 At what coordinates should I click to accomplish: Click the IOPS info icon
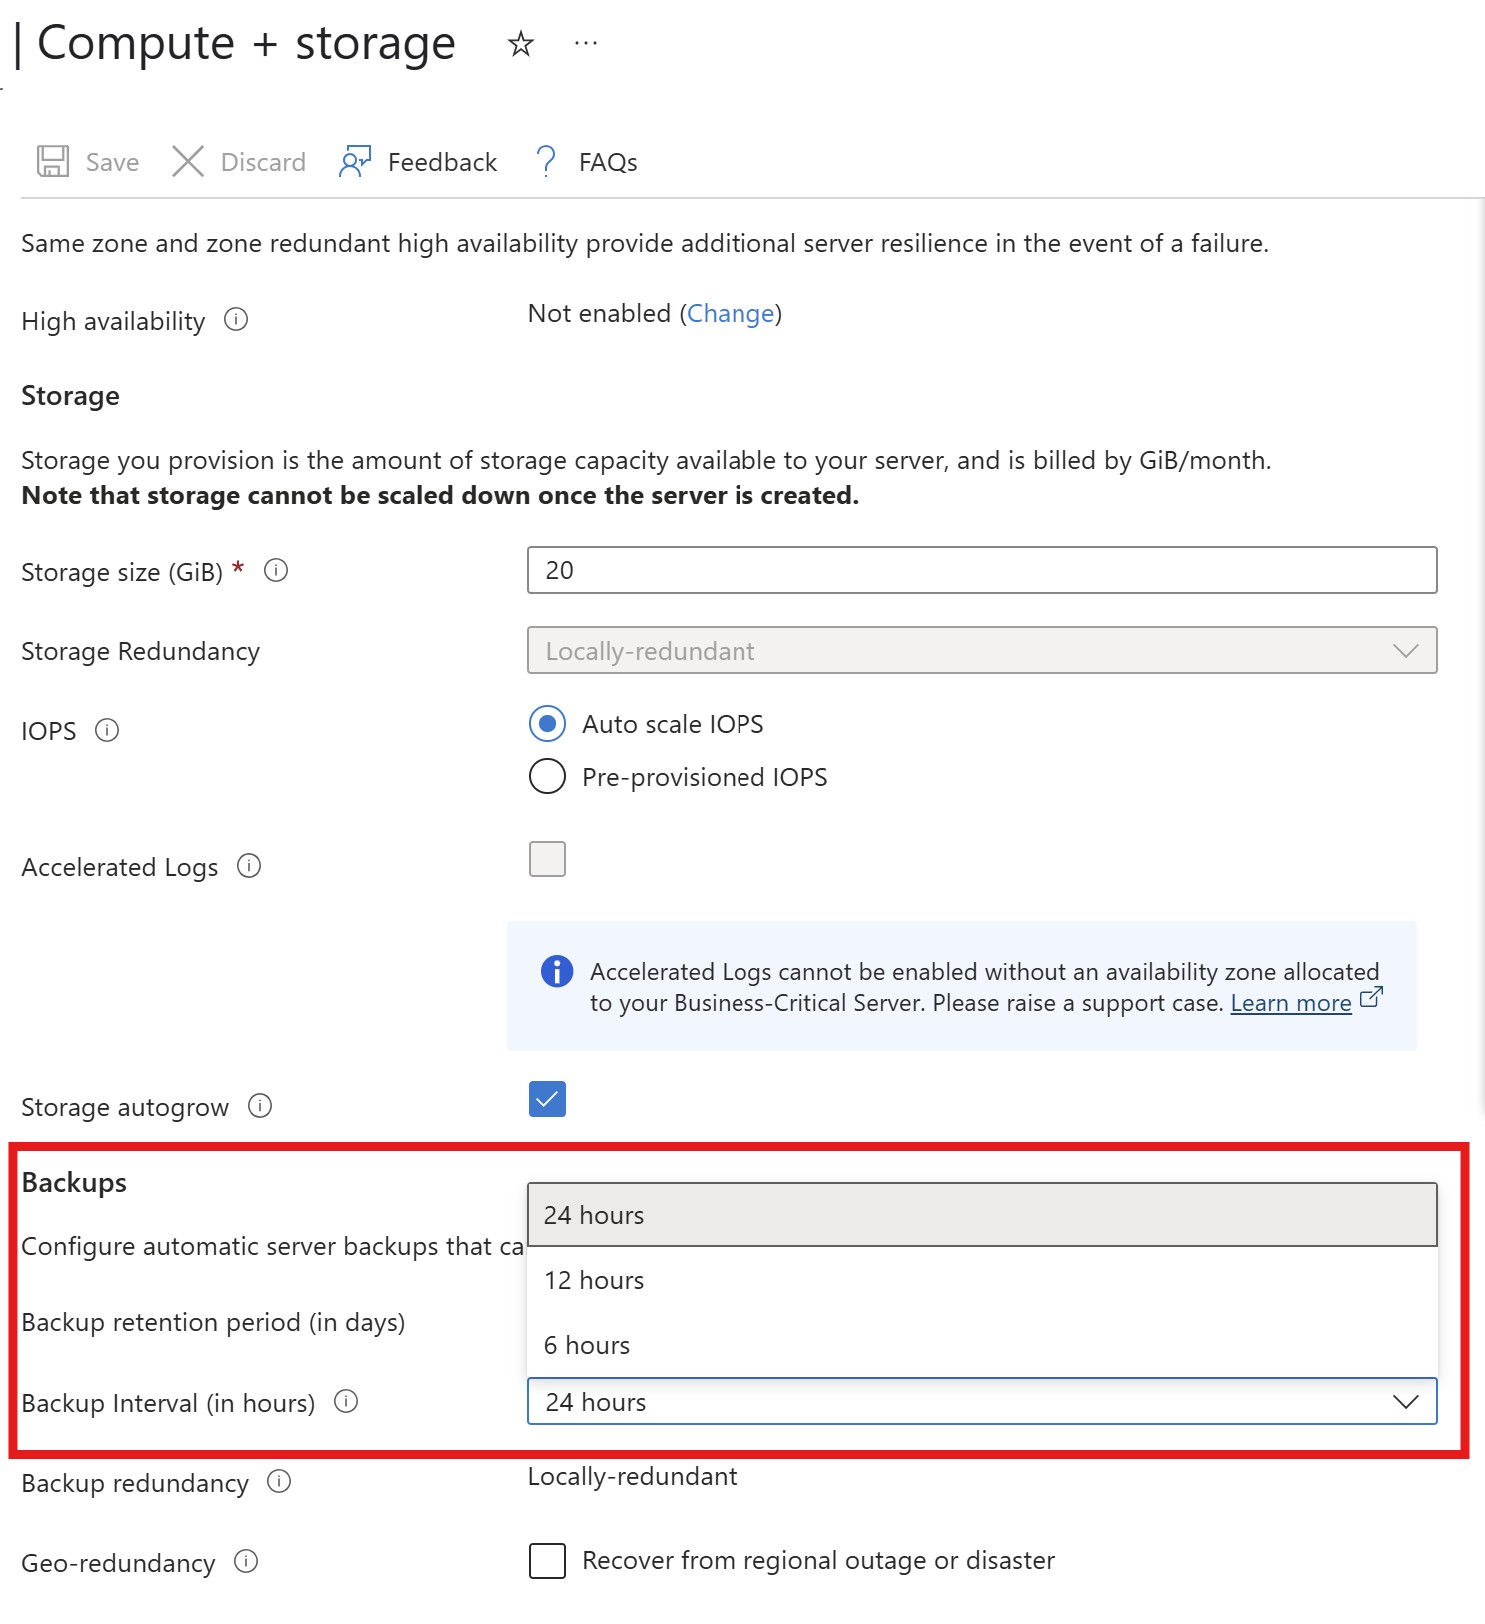coord(107,731)
